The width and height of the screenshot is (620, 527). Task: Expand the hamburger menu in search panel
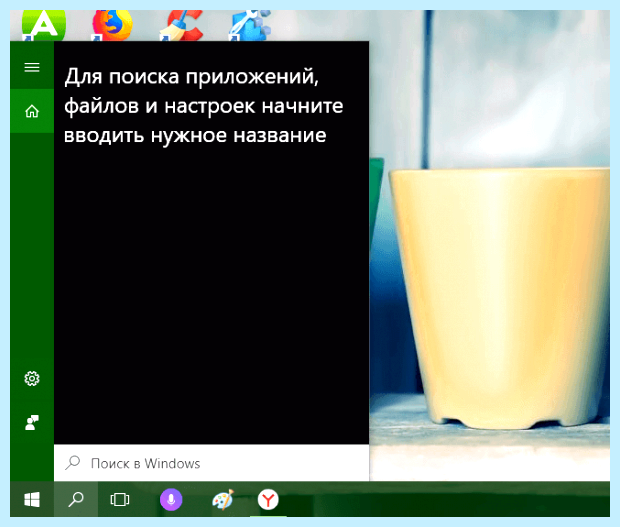coord(32,67)
